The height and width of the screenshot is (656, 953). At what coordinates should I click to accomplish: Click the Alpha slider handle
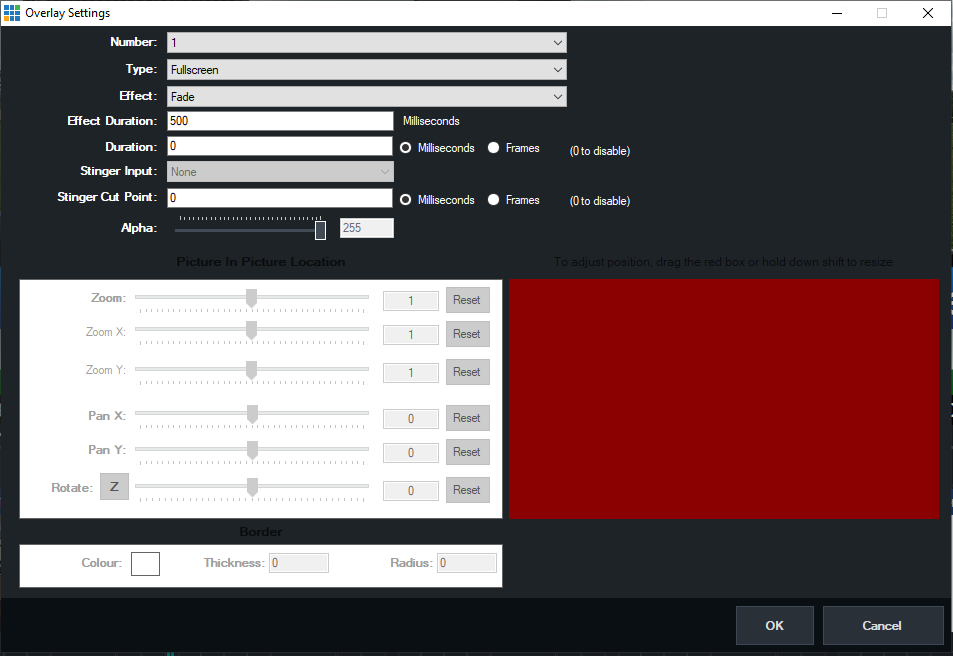(320, 230)
